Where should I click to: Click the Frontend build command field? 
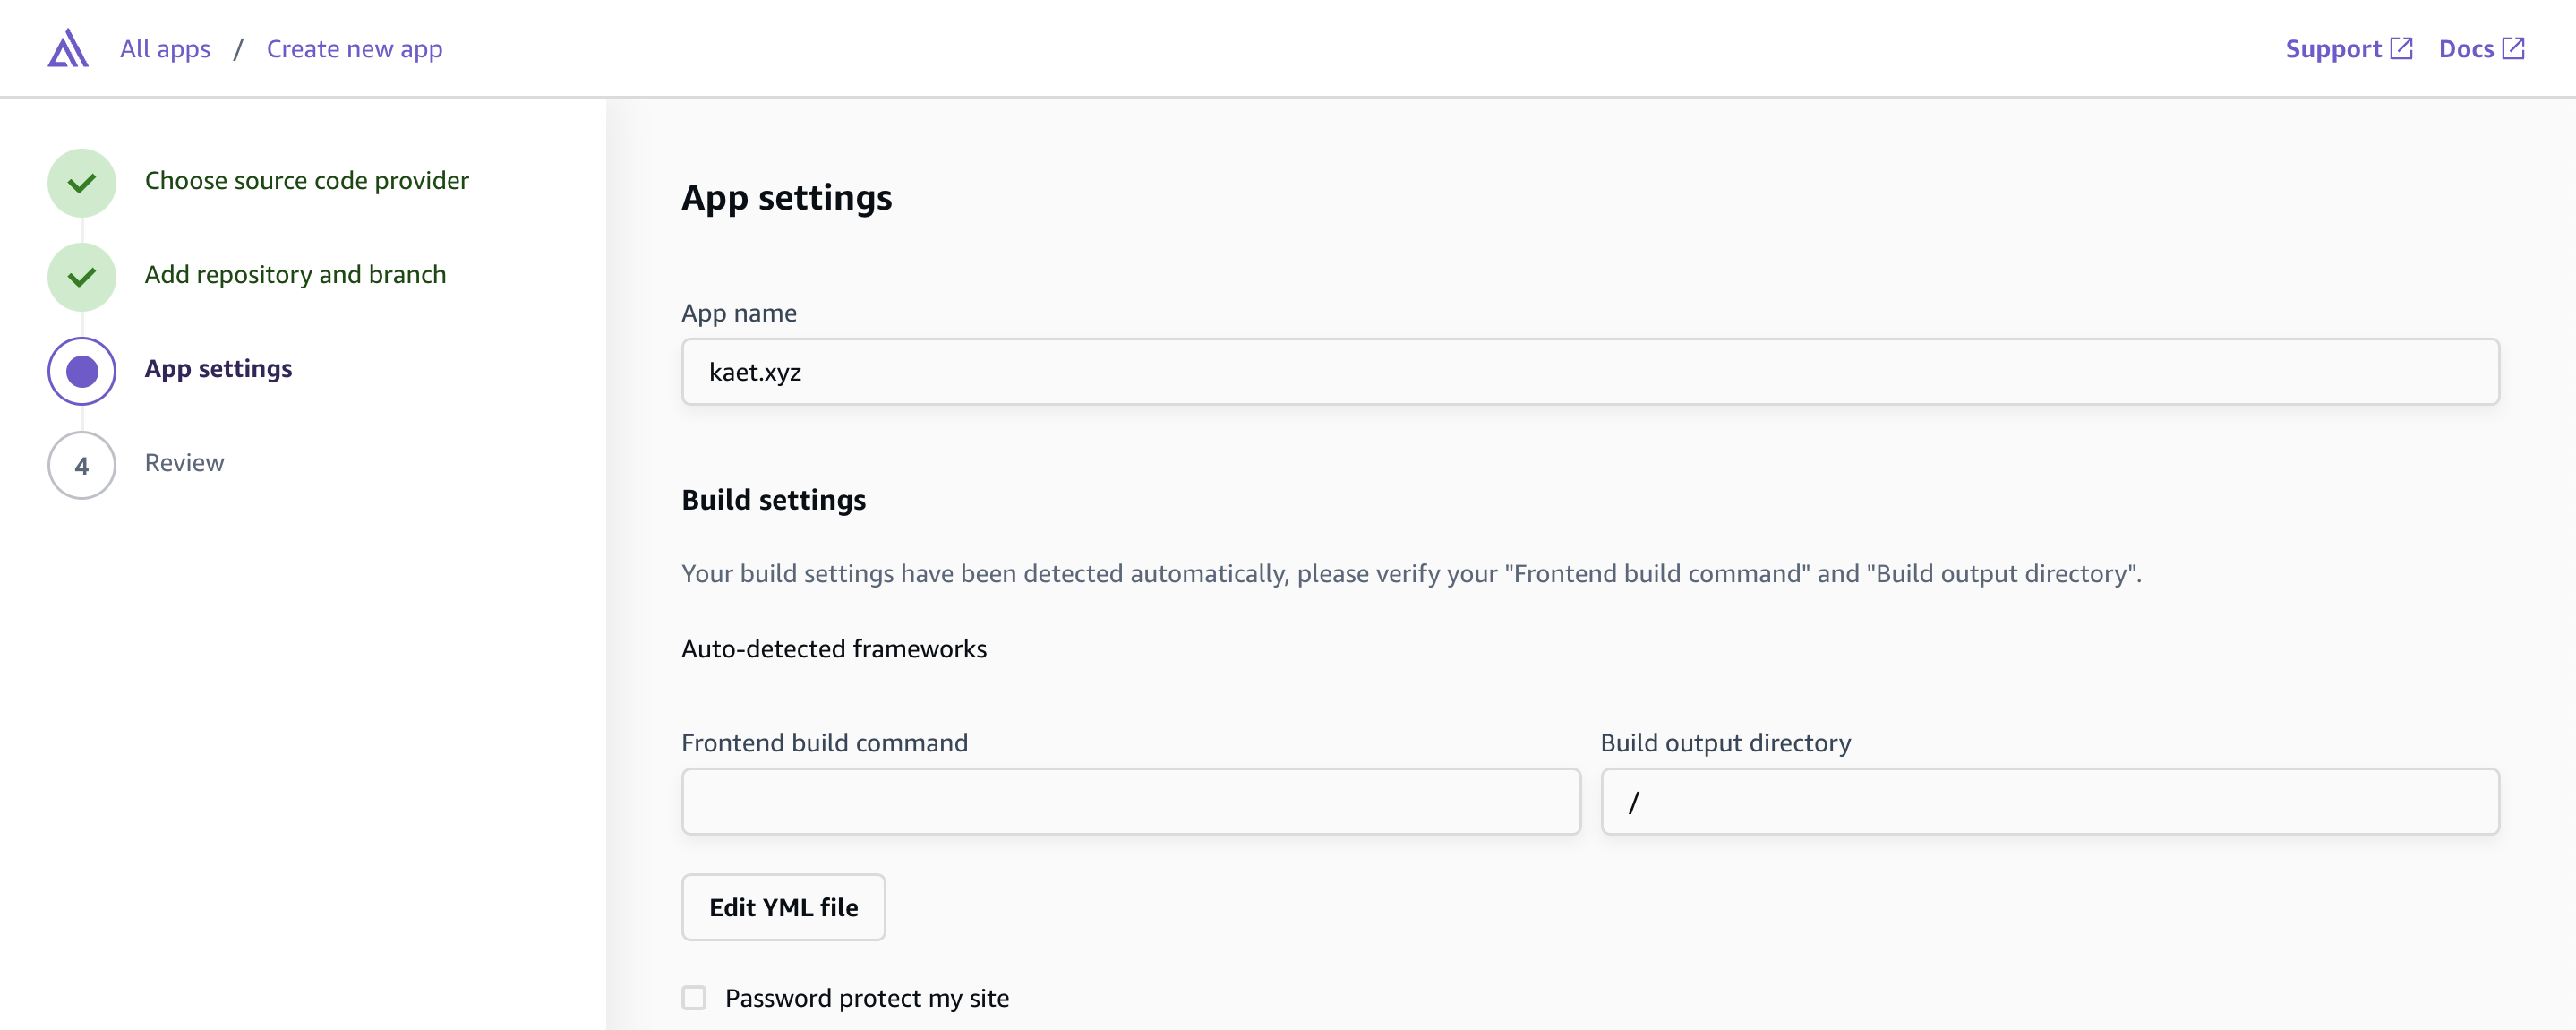coord(1131,801)
